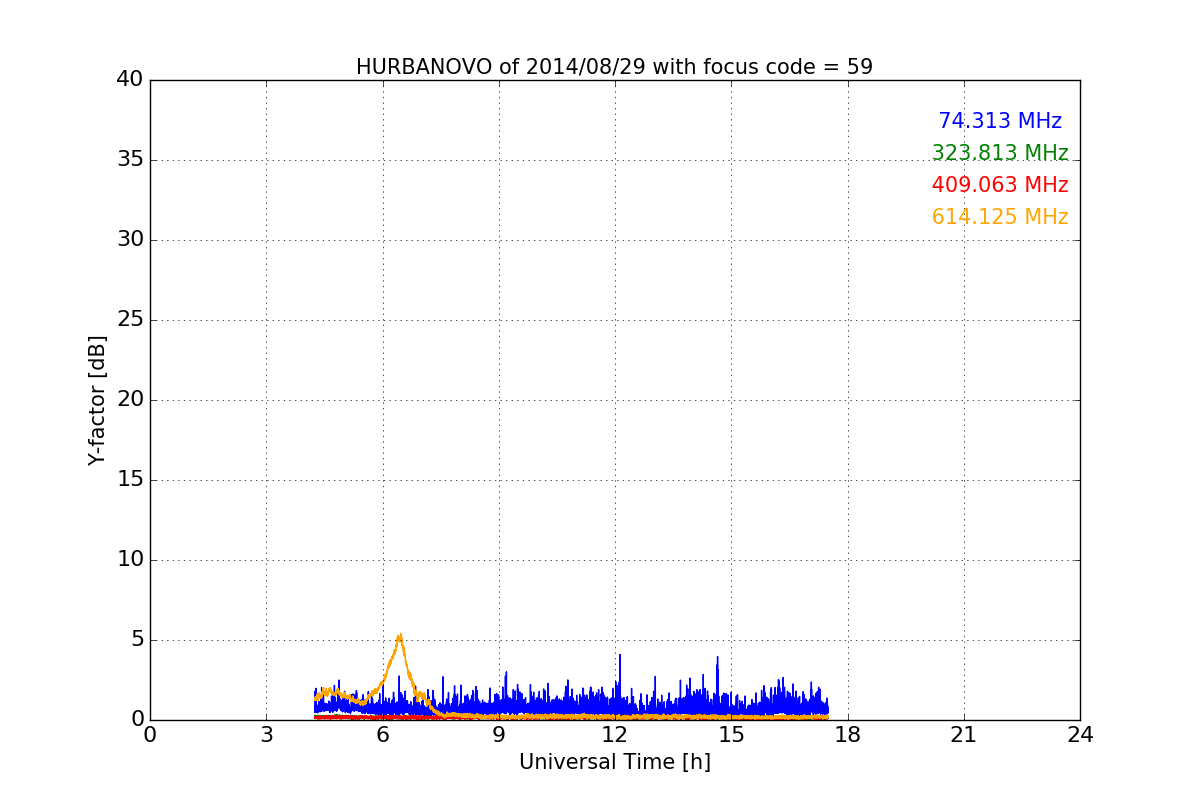This screenshot has height=800, width=1200.
Task: Click y-axis tick label 40
Action: 129,79
